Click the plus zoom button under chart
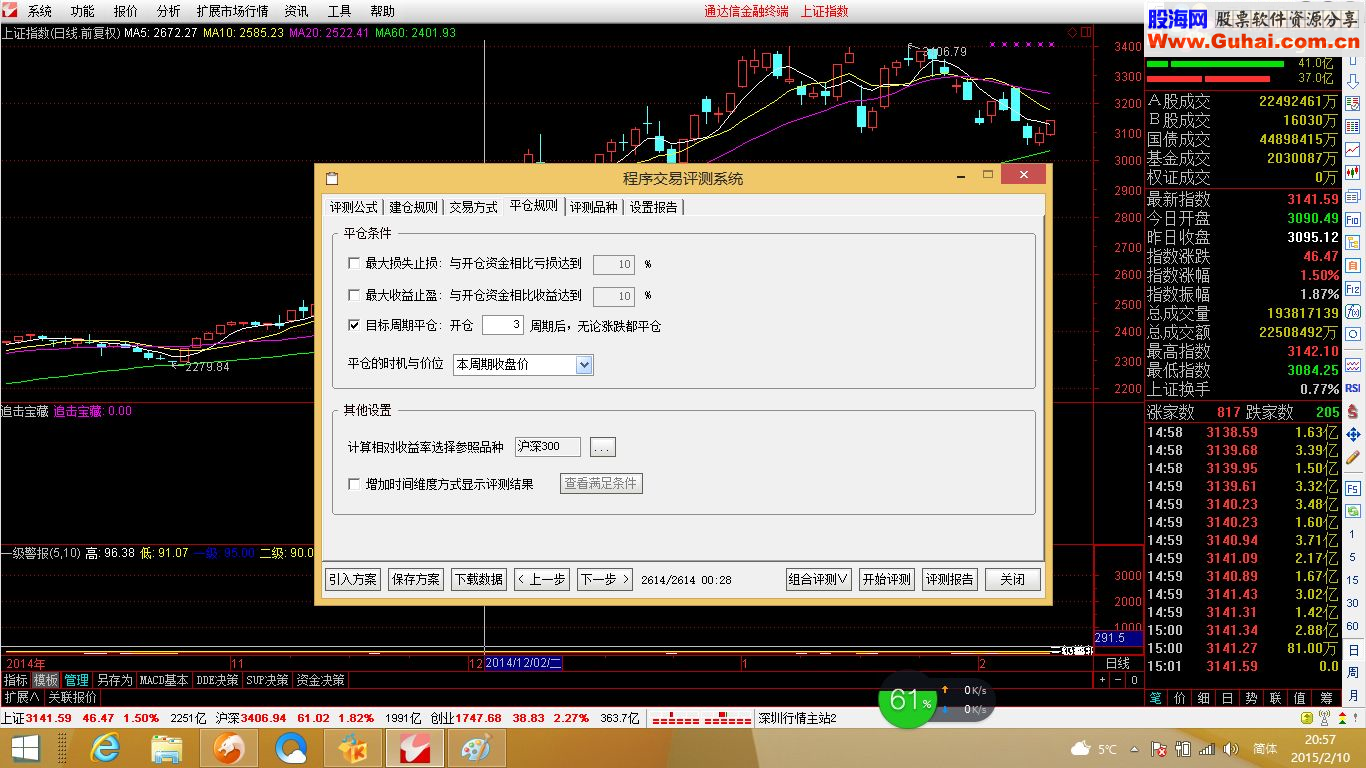Screen dimensions: 1366x768 (x=1102, y=680)
